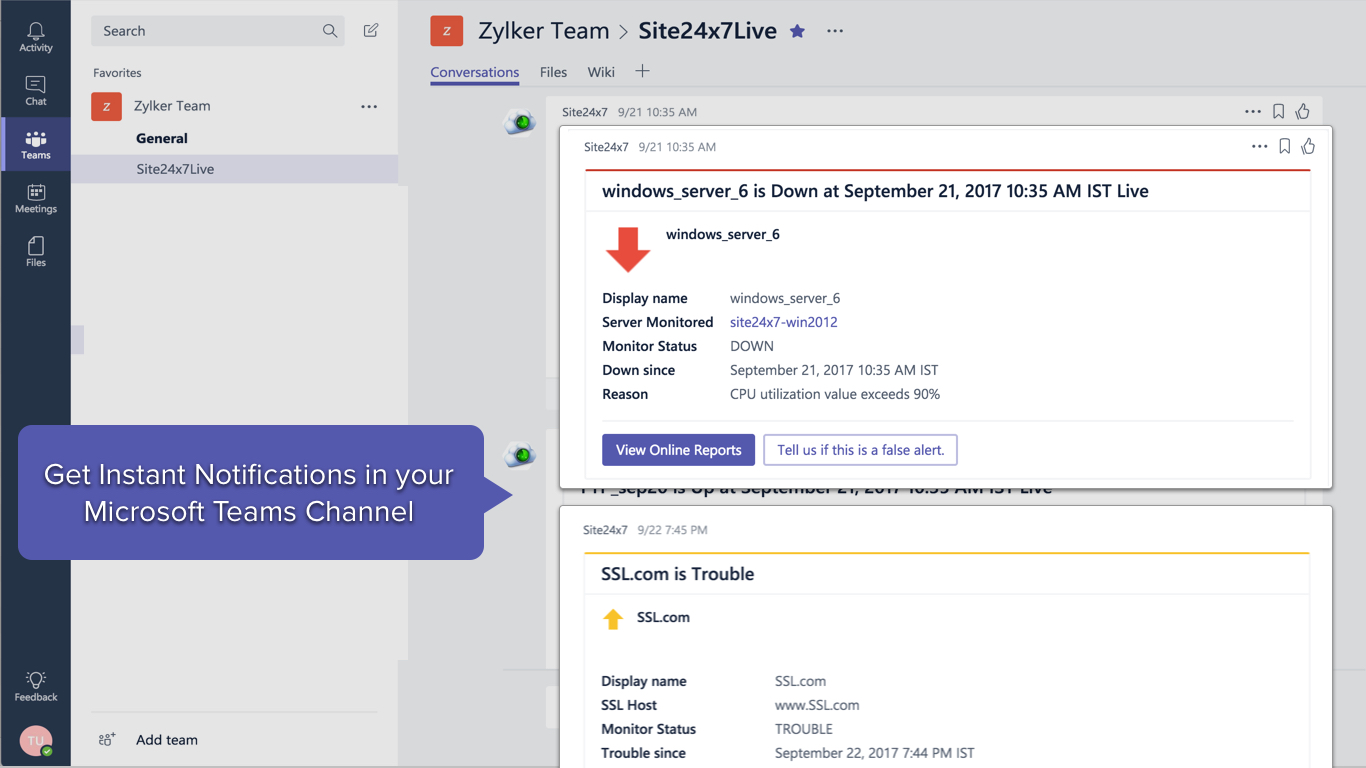Bookmark the background 9/21 10:35 AM message
Viewport: 1366px width, 768px height.
coord(1278,112)
